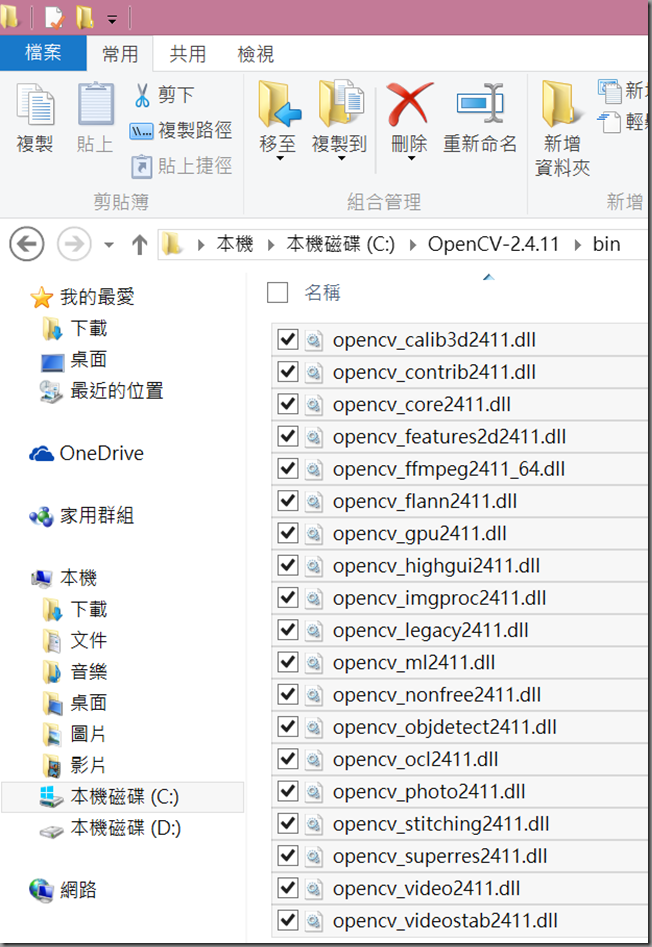
Task: Open Music (音樂) folder under This PC
Action: (x=75, y=672)
